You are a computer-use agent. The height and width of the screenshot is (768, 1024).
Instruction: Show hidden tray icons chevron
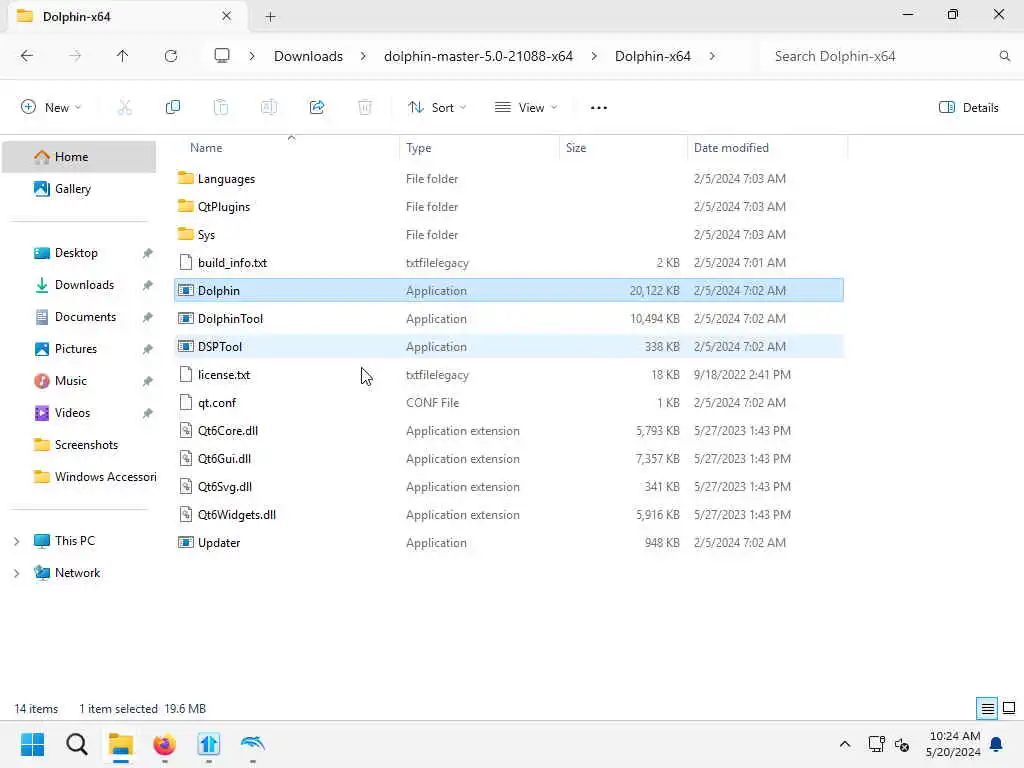[x=844, y=744]
